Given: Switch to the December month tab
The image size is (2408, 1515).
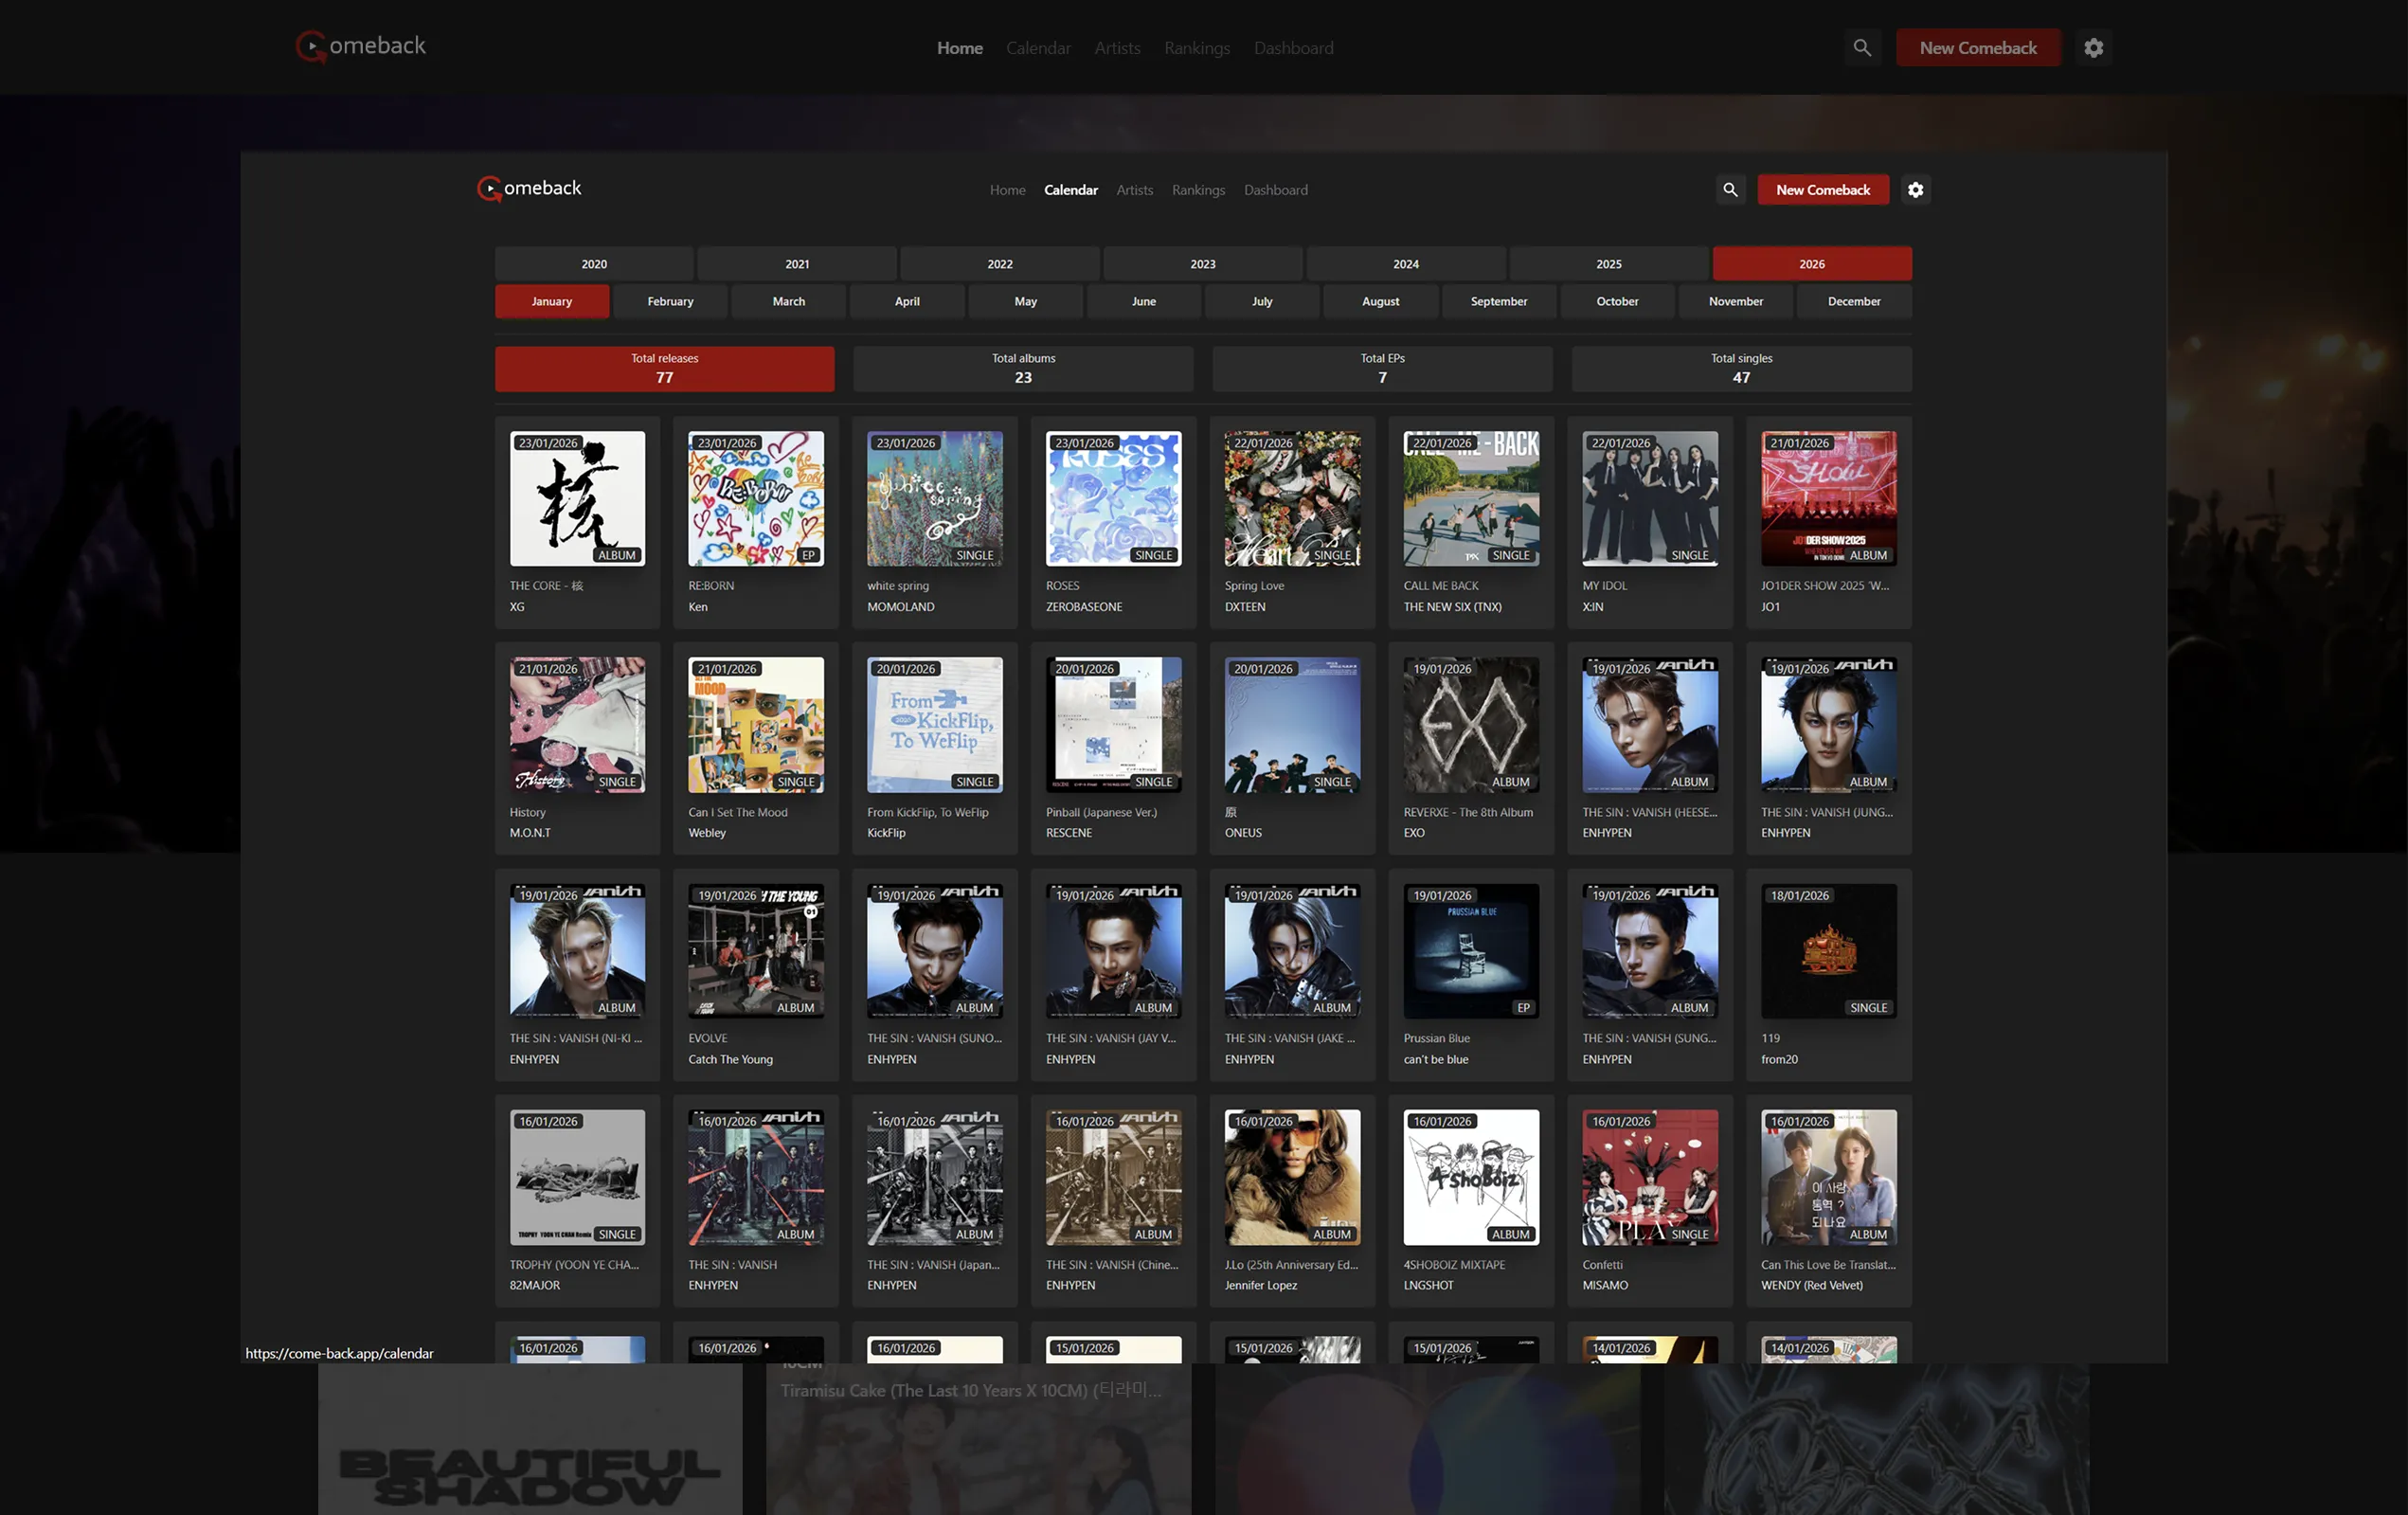Looking at the screenshot, I should point(1853,301).
